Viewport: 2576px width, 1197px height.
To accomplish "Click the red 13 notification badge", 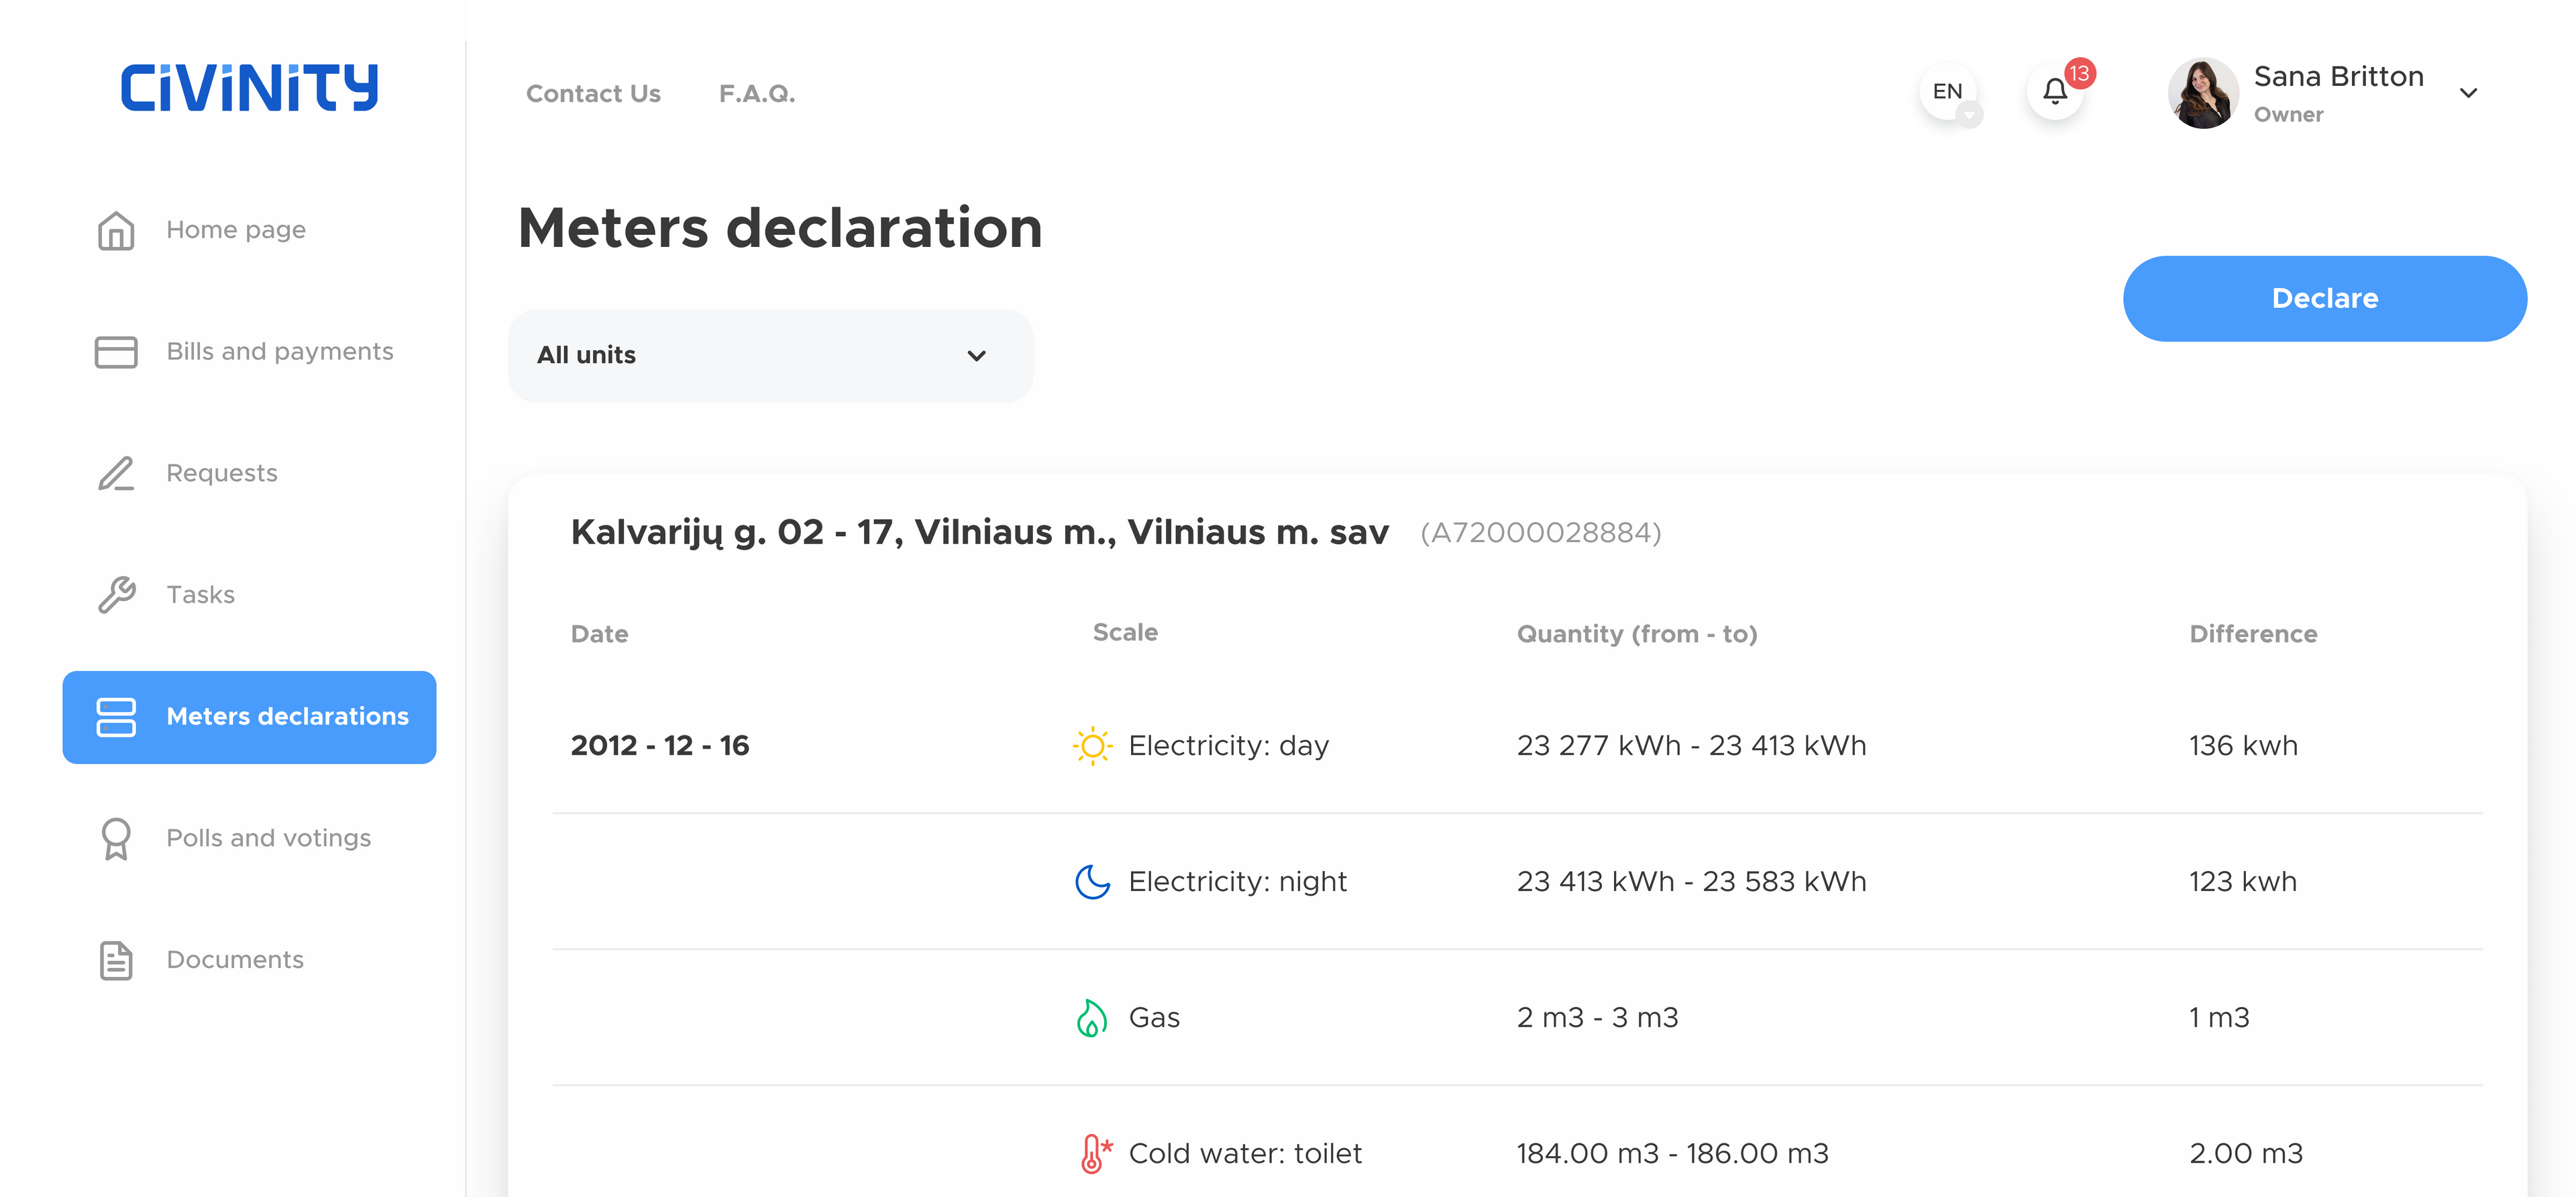I will pyautogui.click(x=2080, y=73).
